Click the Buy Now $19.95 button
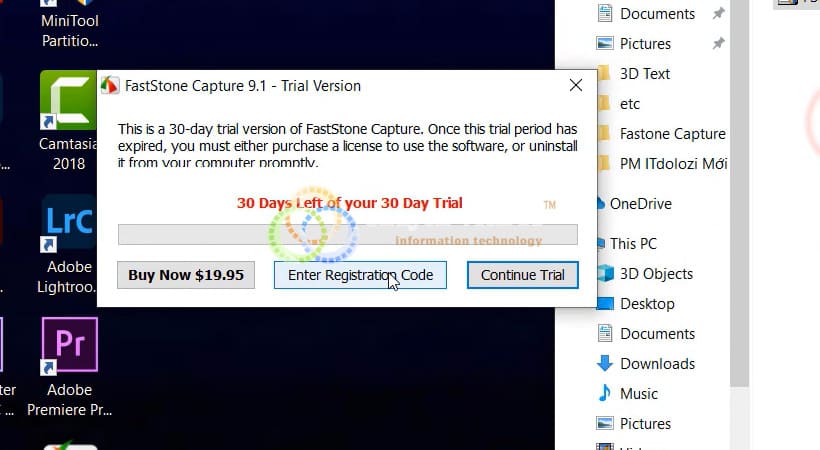The width and height of the screenshot is (820, 450). tap(186, 275)
